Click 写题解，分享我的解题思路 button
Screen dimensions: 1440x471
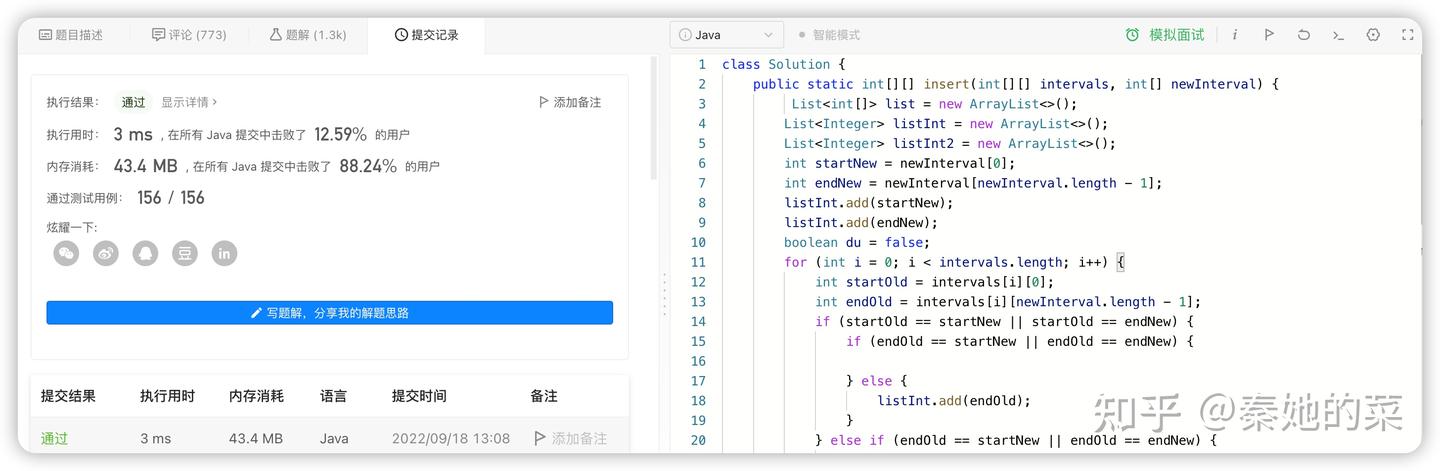pos(329,313)
